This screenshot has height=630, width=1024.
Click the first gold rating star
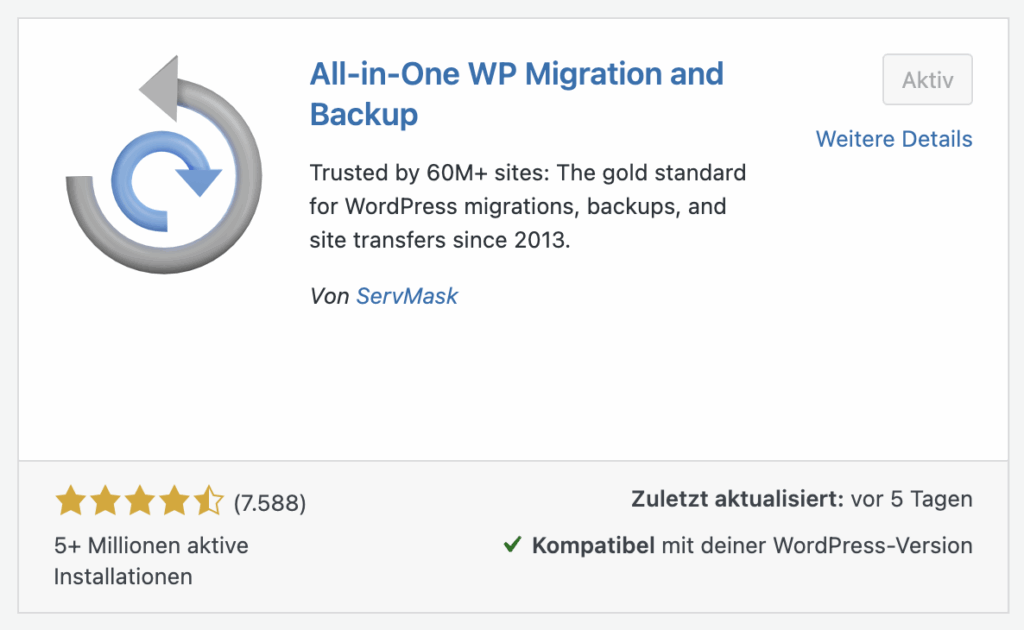pos(70,501)
